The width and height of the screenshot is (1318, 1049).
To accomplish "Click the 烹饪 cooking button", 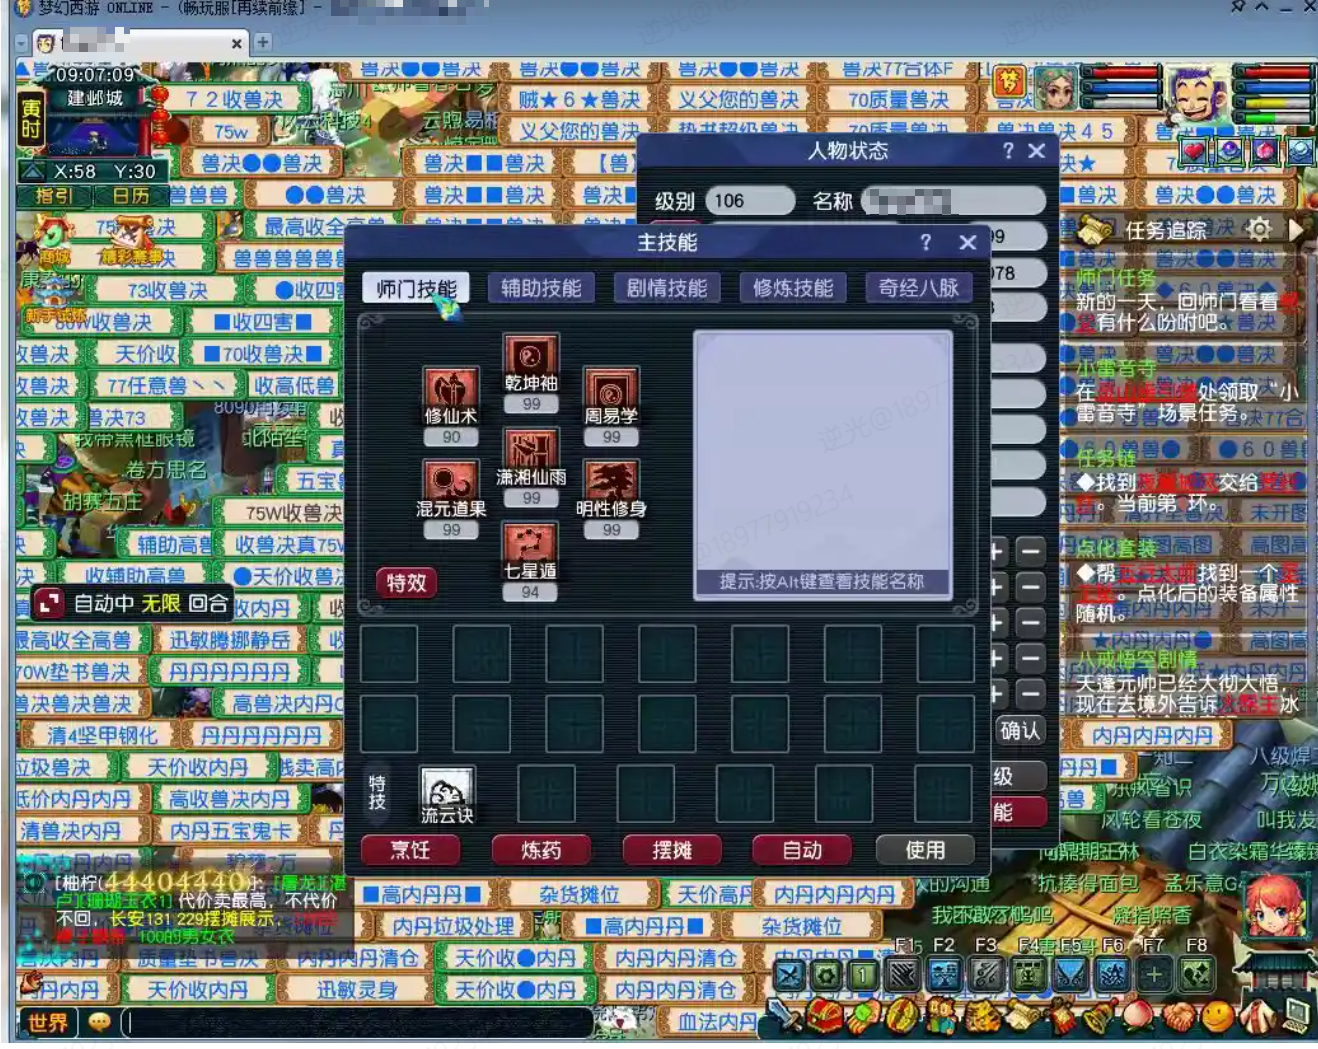I will (x=410, y=850).
